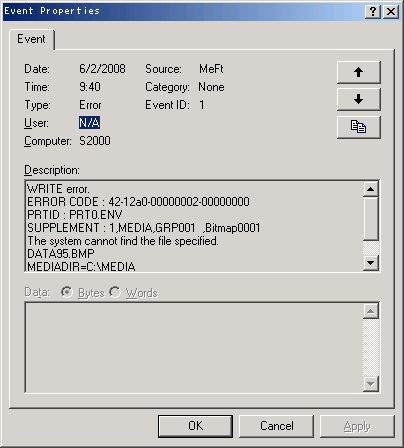Go to next event with down arrow
The image size is (404, 448).
358,99
